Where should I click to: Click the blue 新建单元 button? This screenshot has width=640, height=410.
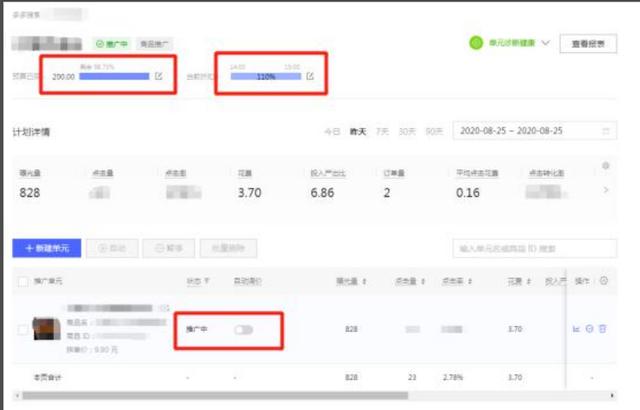pyautogui.click(x=47, y=248)
